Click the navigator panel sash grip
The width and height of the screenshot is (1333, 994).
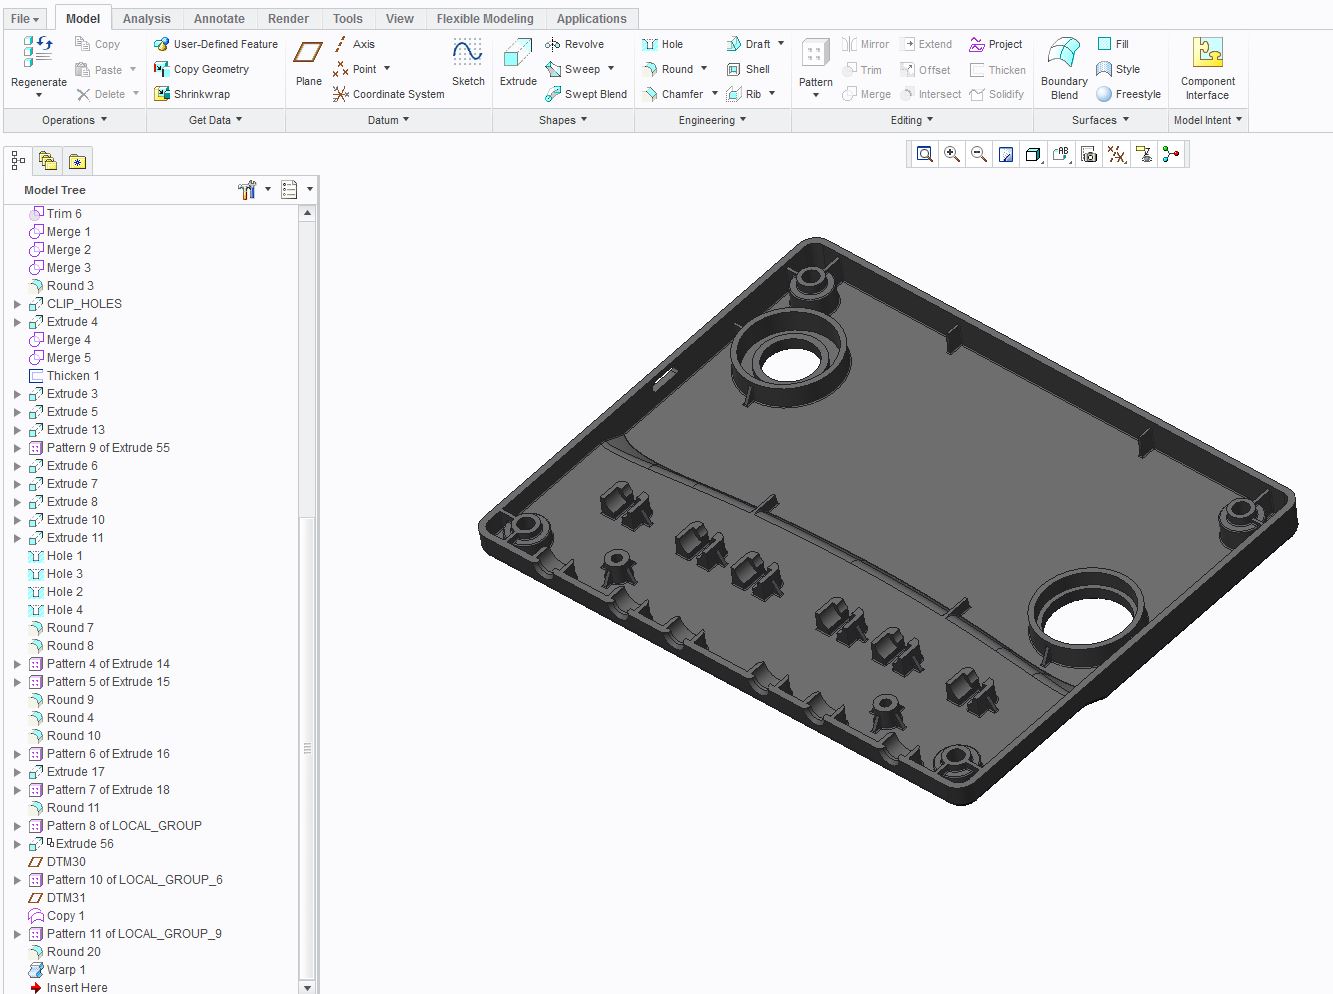307,748
